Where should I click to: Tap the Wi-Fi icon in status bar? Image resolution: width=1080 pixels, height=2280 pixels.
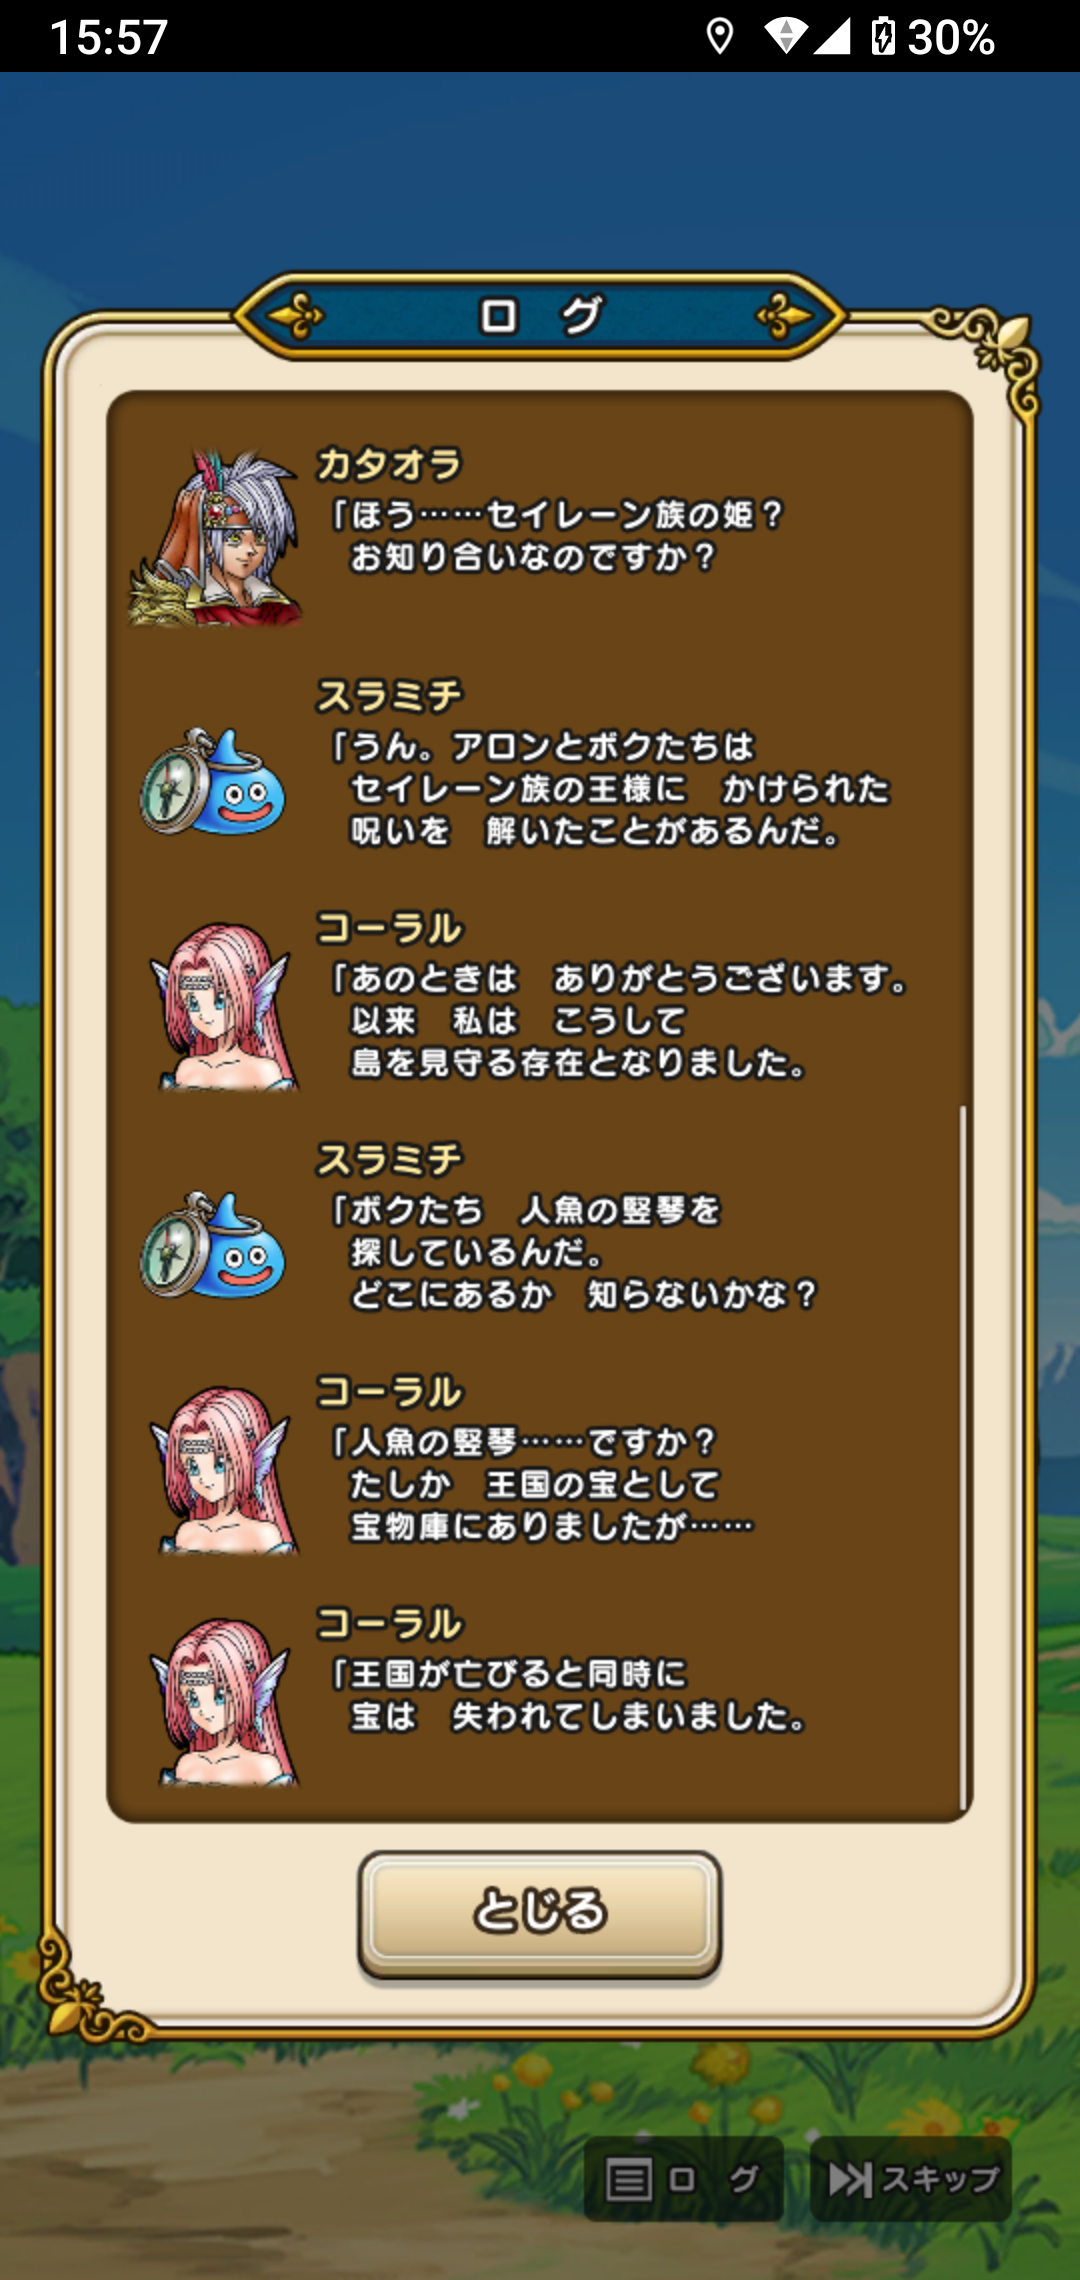[785, 37]
